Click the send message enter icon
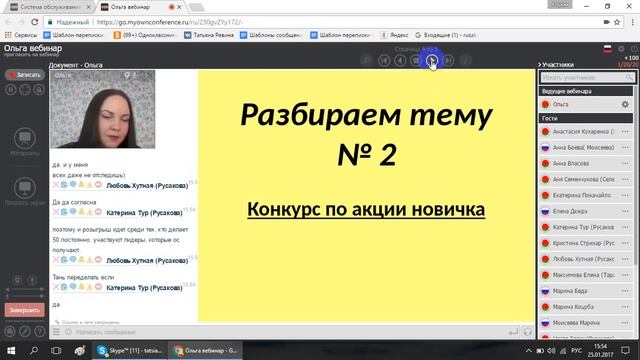The width and height of the screenshot is (640, 360). pyautogui.click(x=513, y=332)
